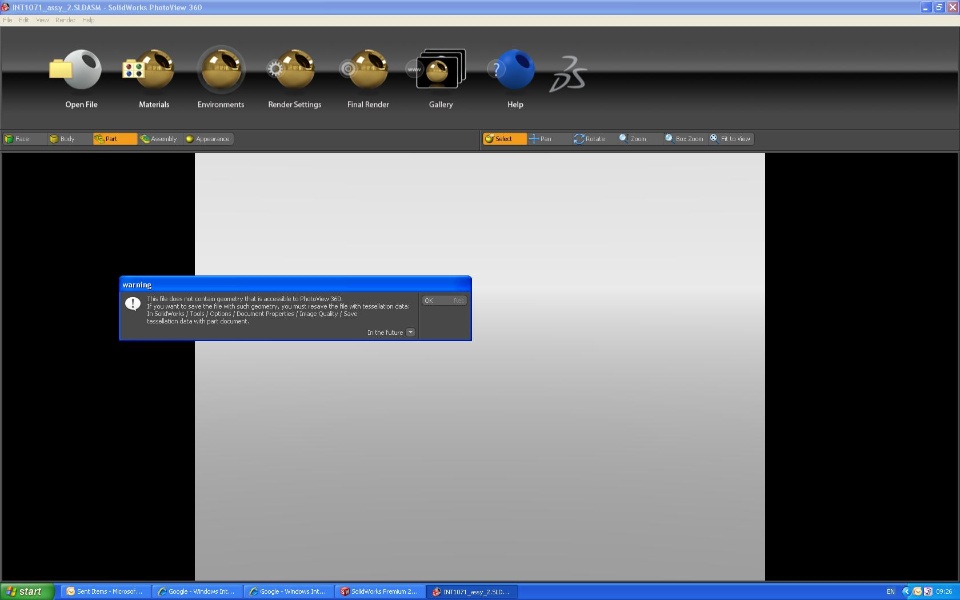Switch to Sent Items Microsoft Outlook taskbar button
The width and height of the screenshot is (960, 600).
coord(105,591)
